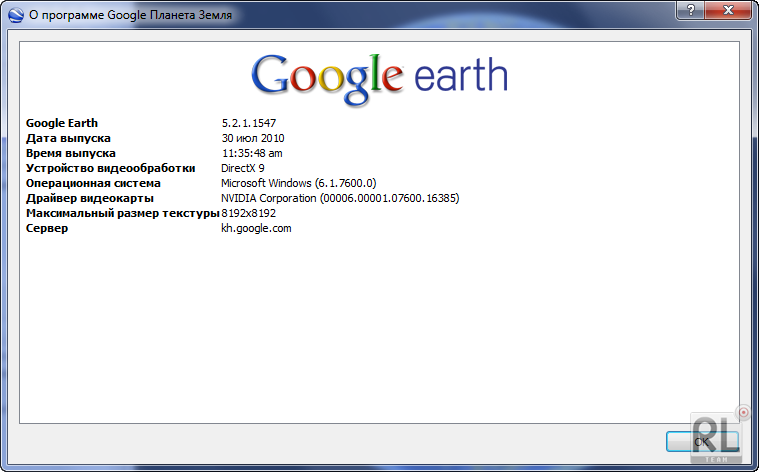Click the 'DirectX 9' renderer value
759x472 pixels.
coord(243,168)
